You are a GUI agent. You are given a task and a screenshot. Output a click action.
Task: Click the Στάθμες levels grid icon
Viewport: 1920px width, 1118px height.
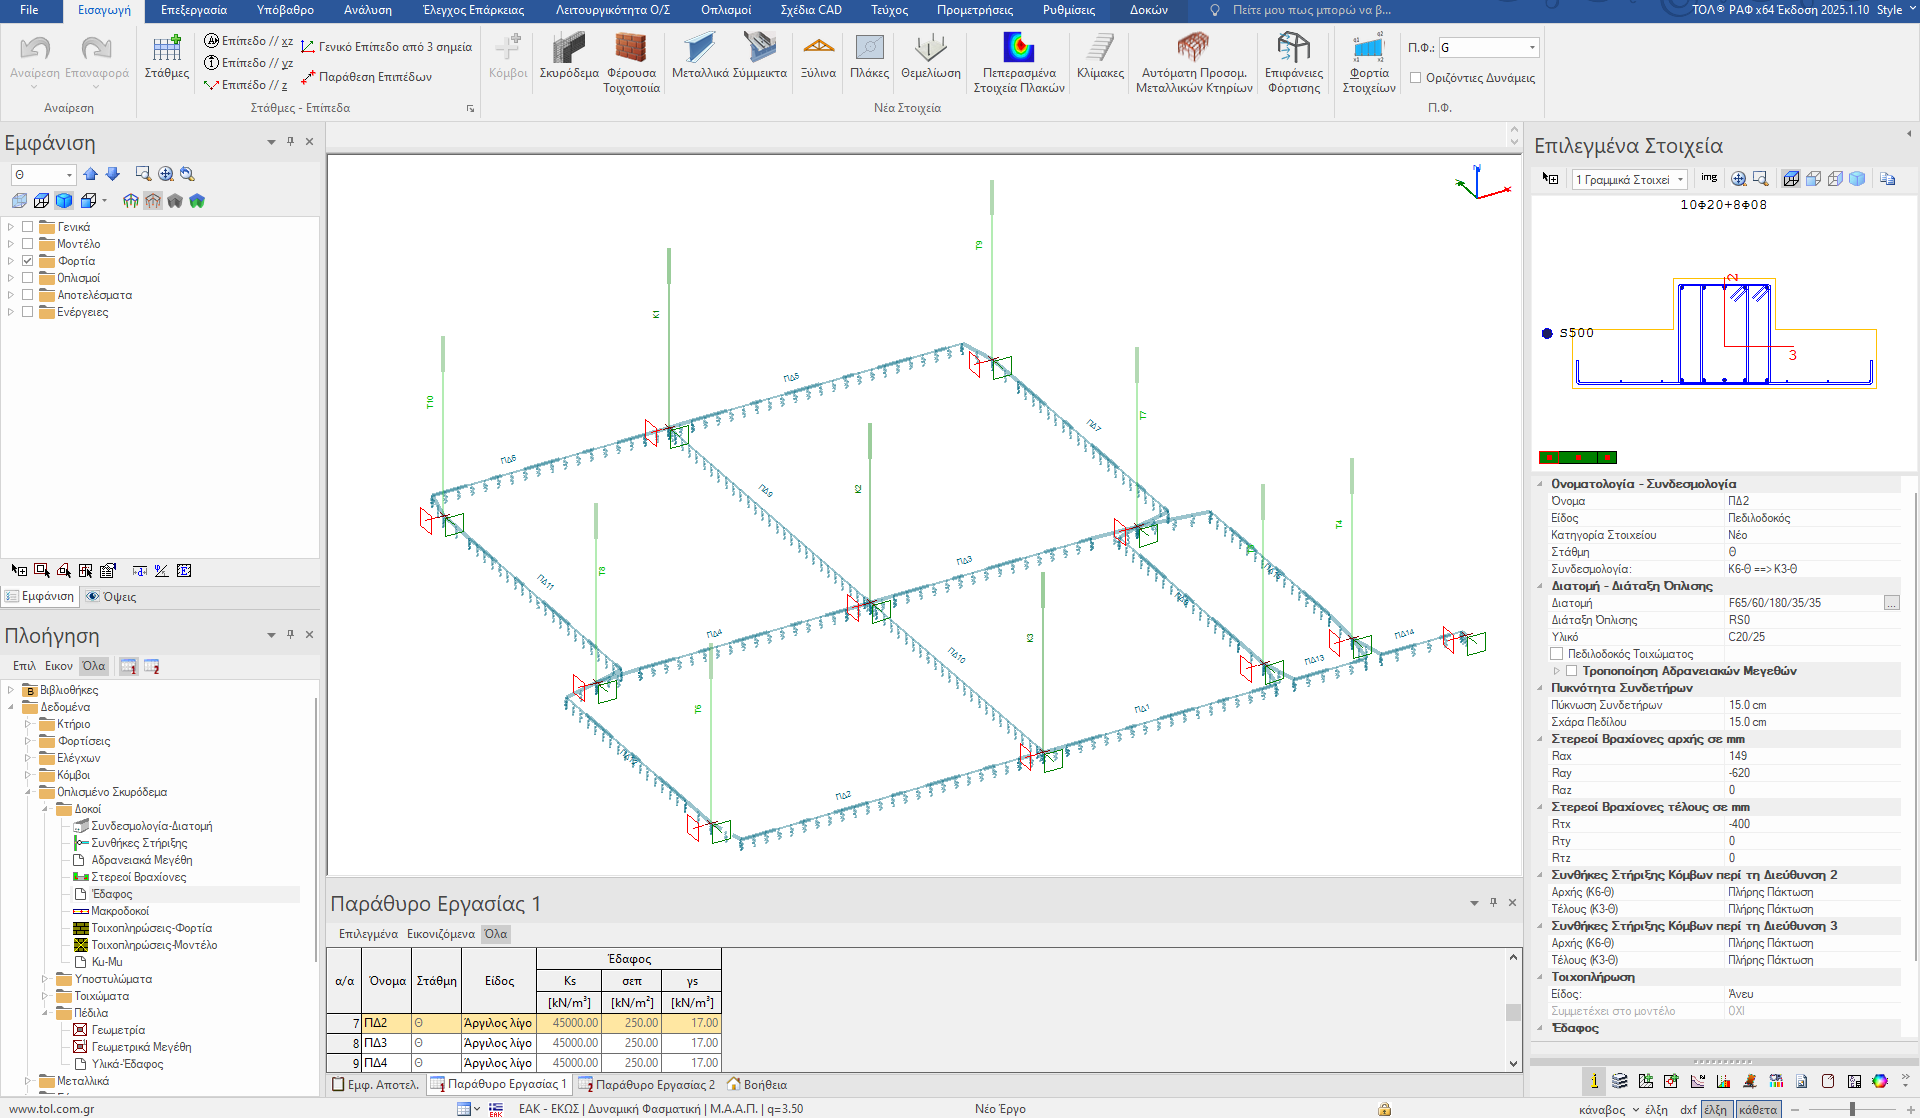[166, 49]
